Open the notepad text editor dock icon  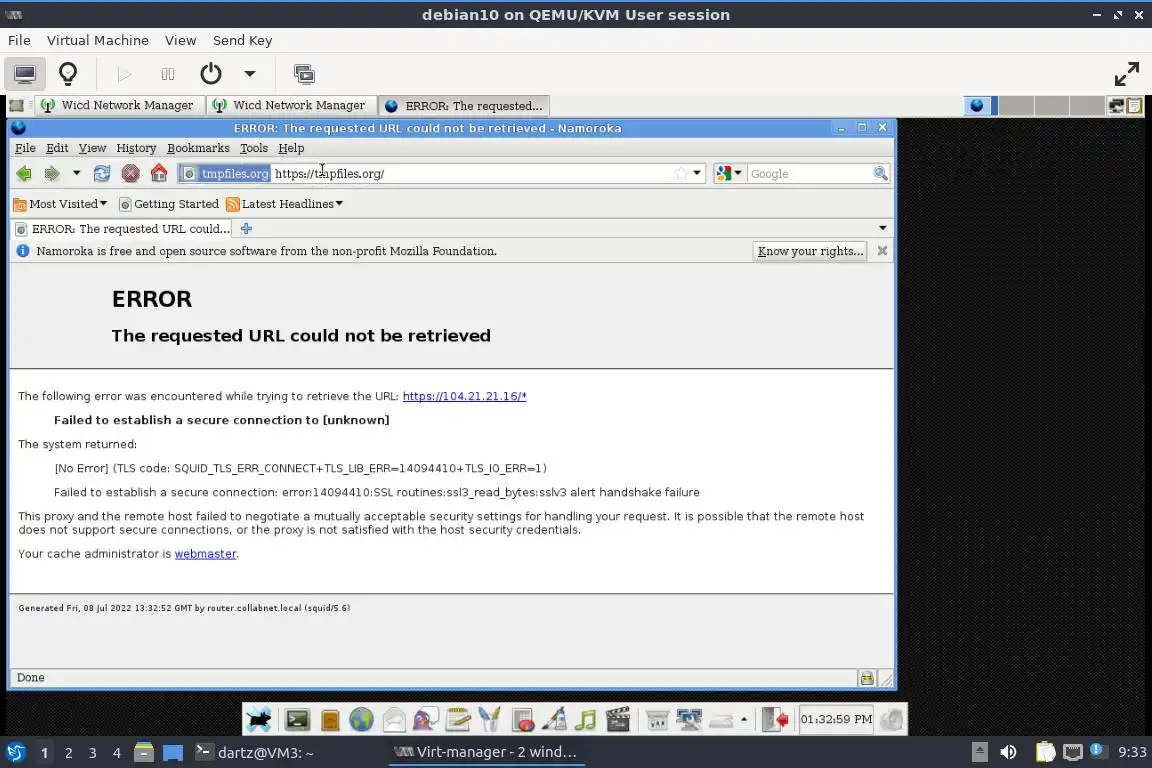tap(458, 719)
